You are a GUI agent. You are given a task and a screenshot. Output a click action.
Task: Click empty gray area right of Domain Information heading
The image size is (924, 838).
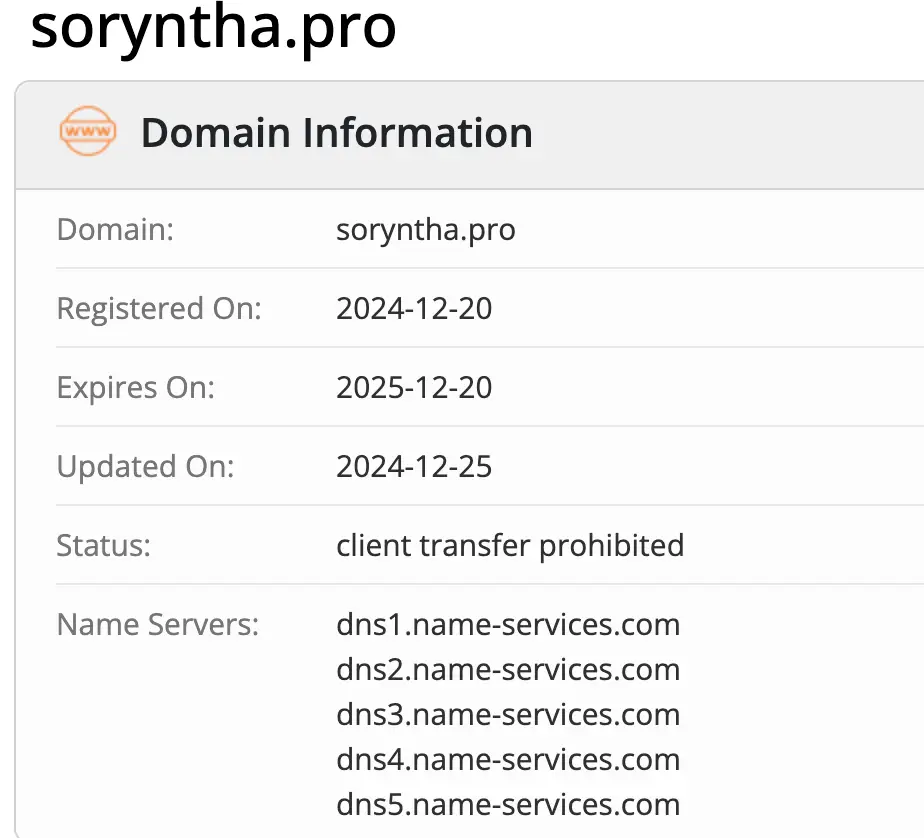pyautogui.click(x=740, y=133)
